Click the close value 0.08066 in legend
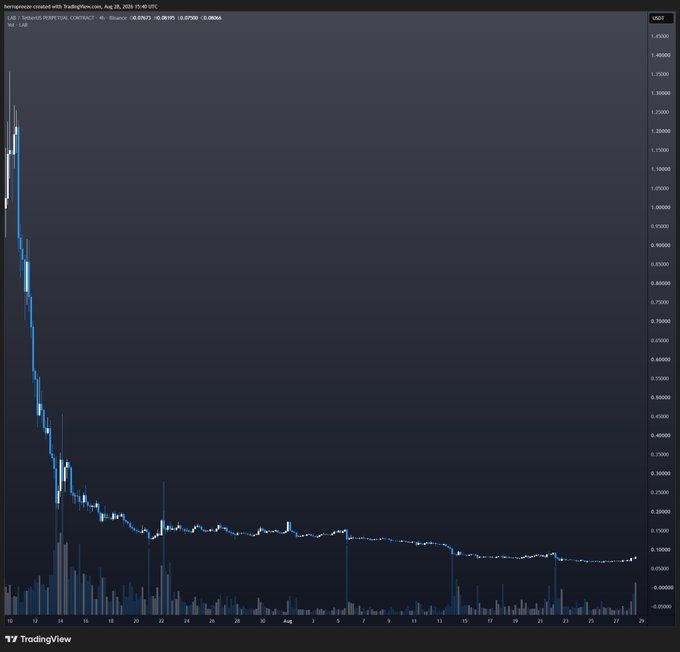Image resolution: width=680 pixels, height=652 pixels. coord(211,18)
